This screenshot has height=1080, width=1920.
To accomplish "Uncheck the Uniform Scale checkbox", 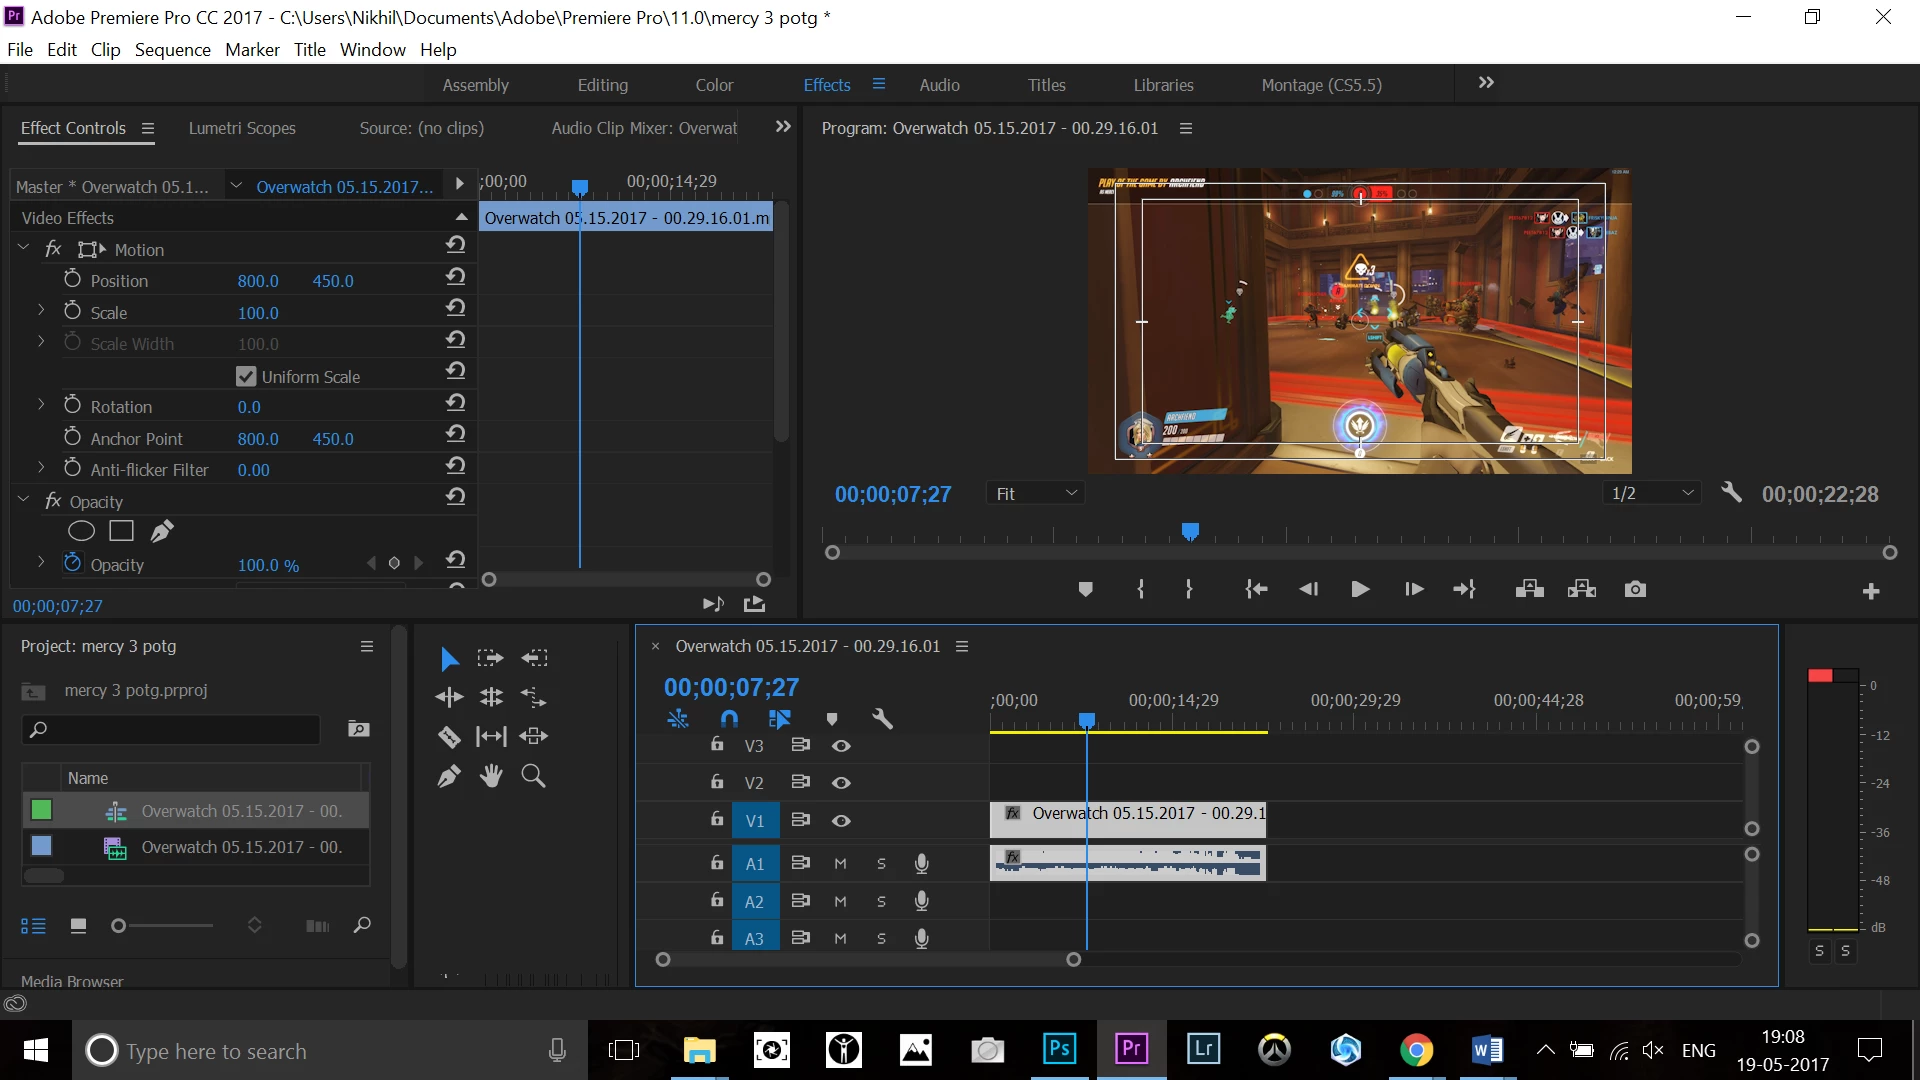I will pos(246,377).
